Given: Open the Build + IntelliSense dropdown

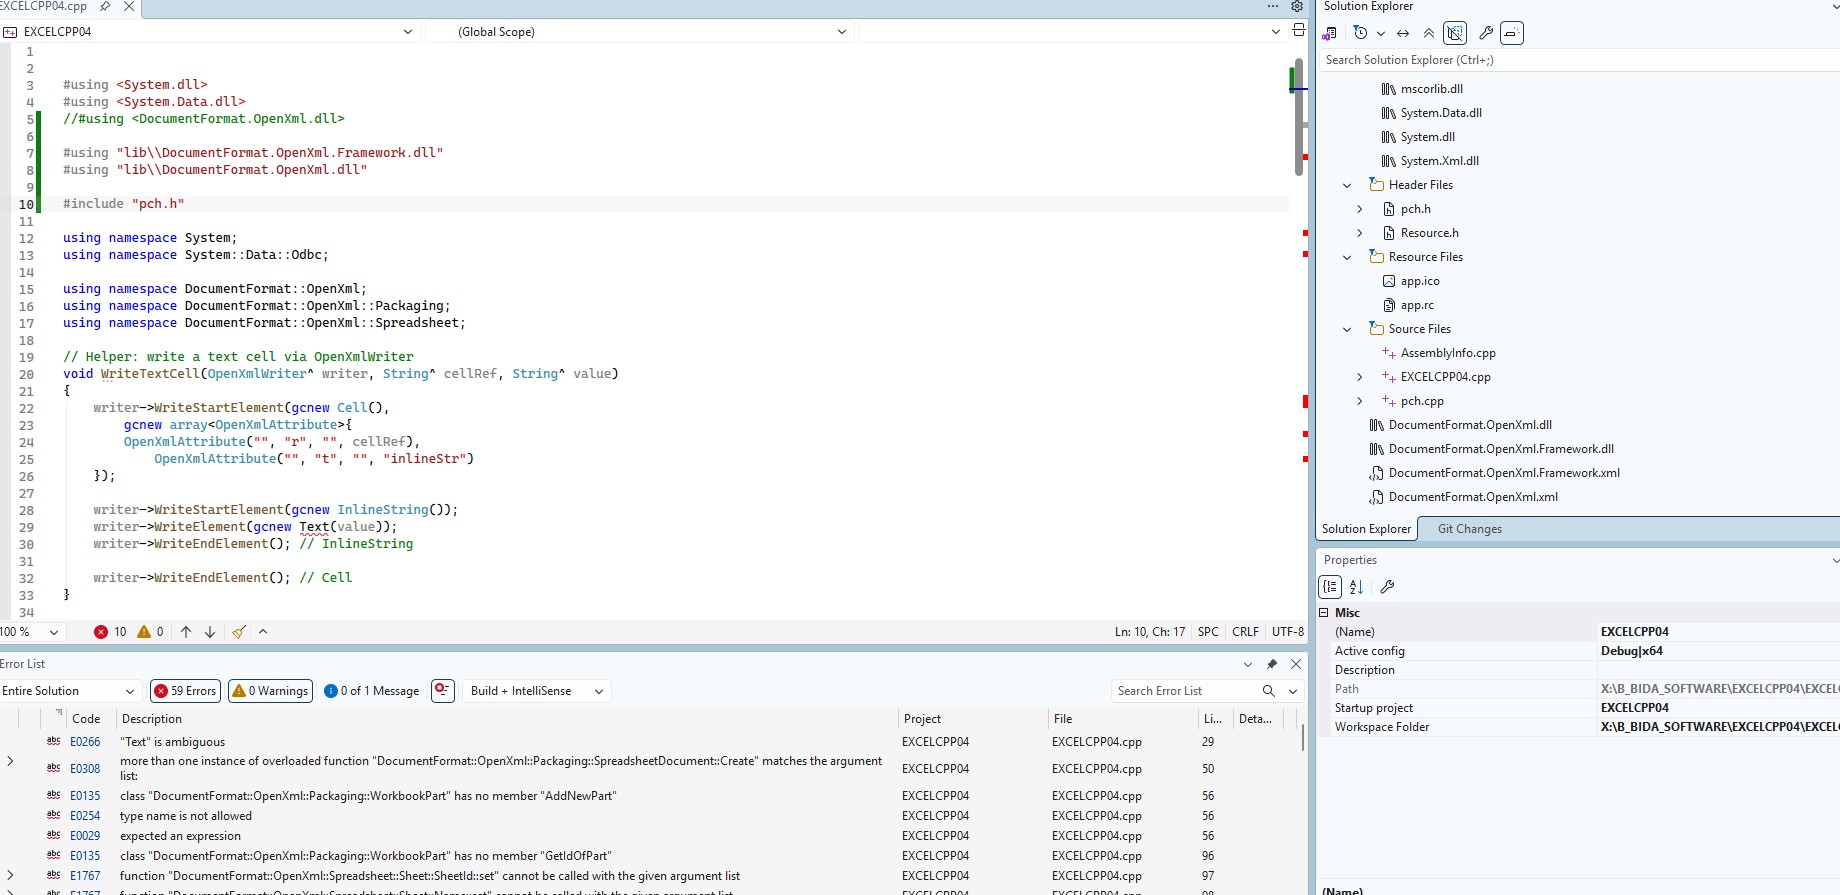Looking at the screenshot, I should point(537,691).
